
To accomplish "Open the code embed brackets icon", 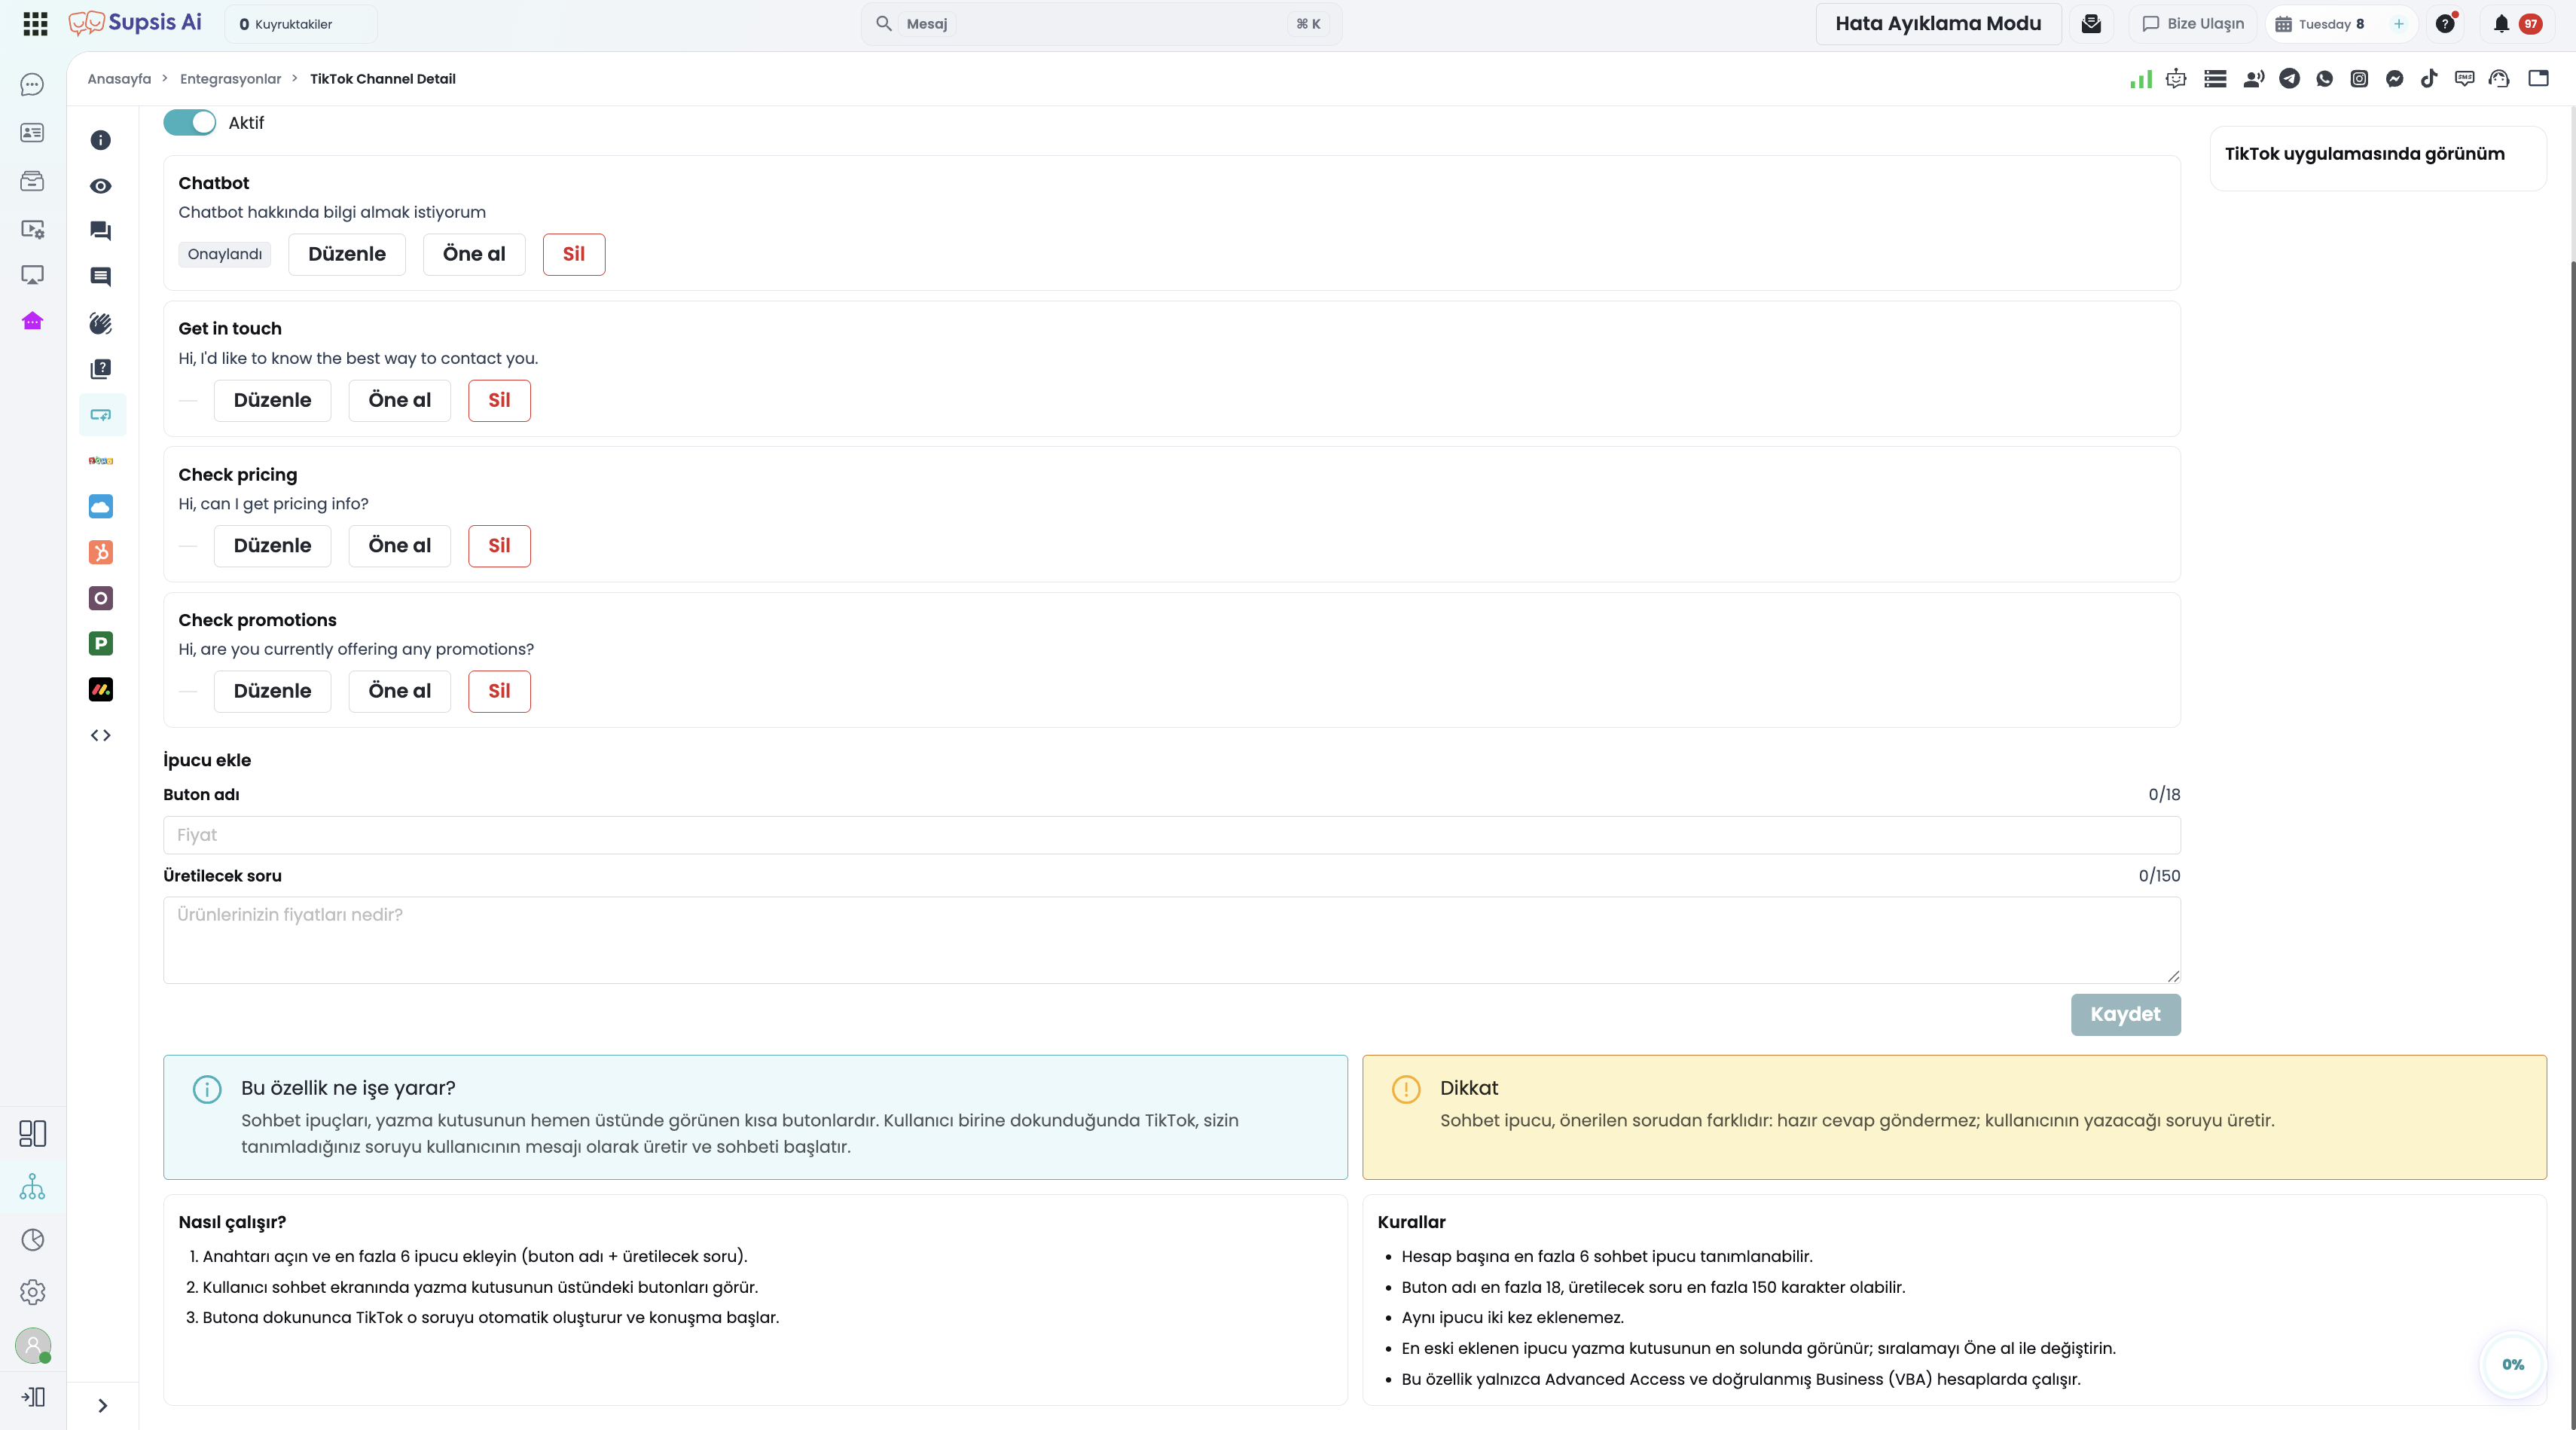I will point(101,736).
